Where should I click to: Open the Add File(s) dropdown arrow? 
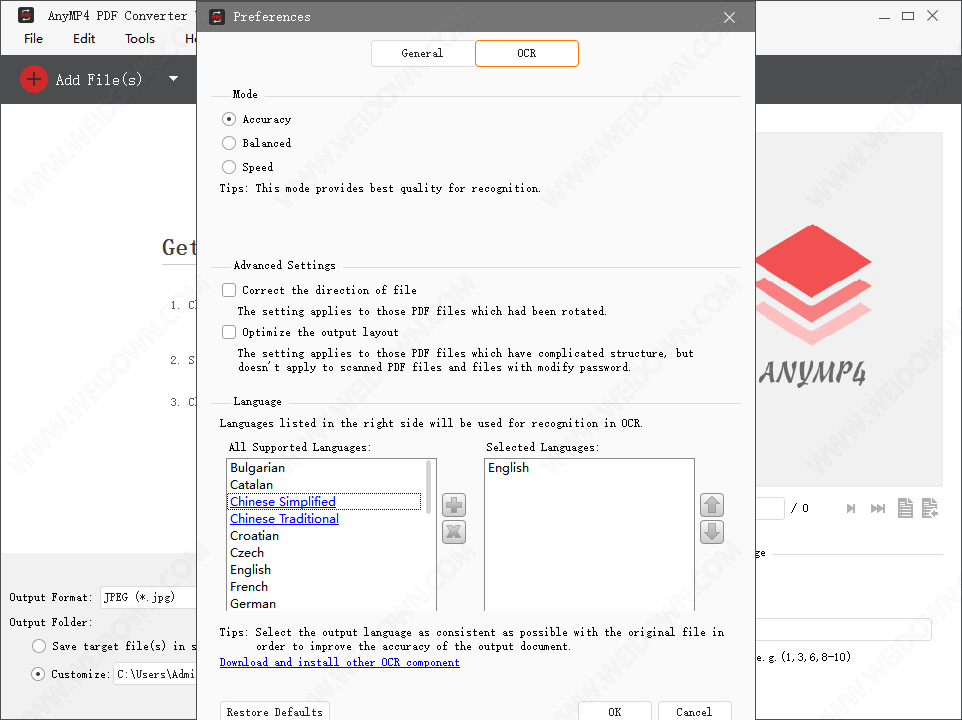click(174, 79)
